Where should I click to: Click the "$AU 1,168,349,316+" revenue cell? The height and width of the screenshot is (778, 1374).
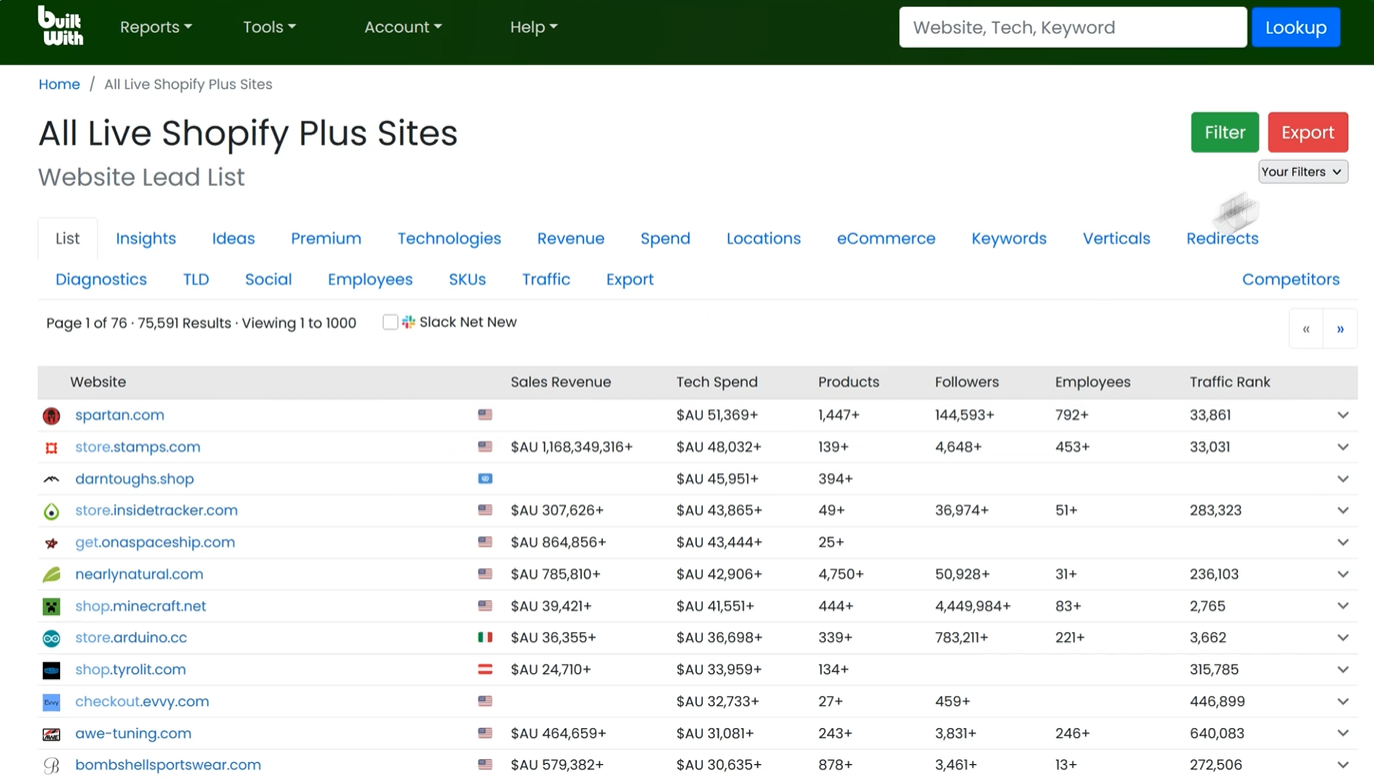[572, 447]
